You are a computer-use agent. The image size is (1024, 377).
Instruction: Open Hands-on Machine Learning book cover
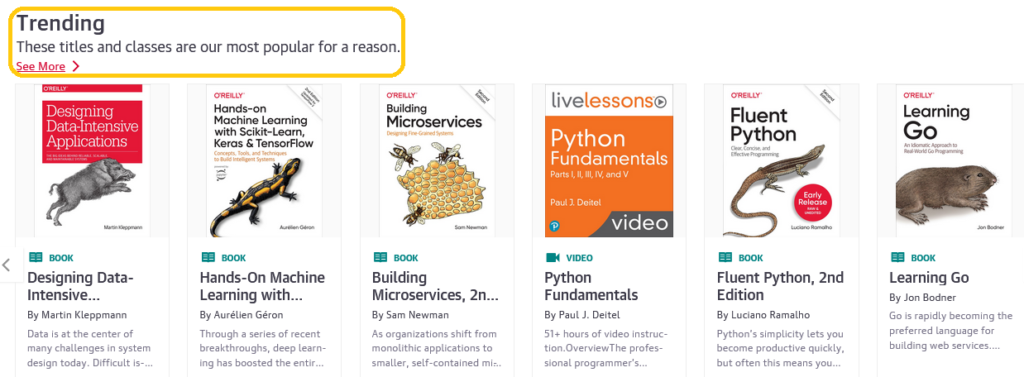pos(264,161)
